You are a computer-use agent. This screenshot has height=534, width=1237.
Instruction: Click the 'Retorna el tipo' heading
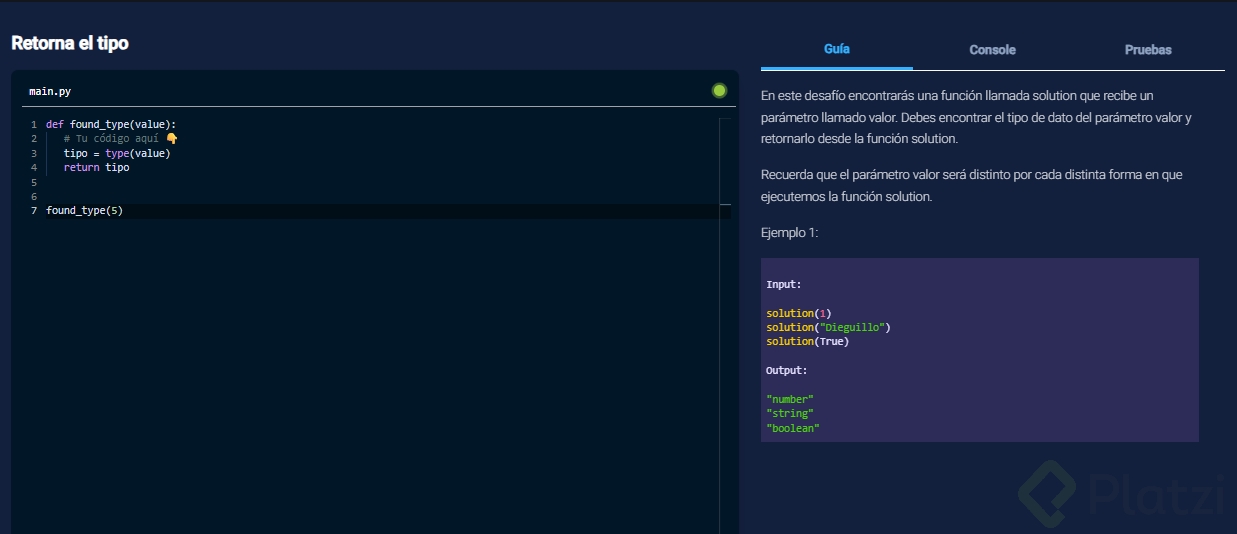[70, 43]
